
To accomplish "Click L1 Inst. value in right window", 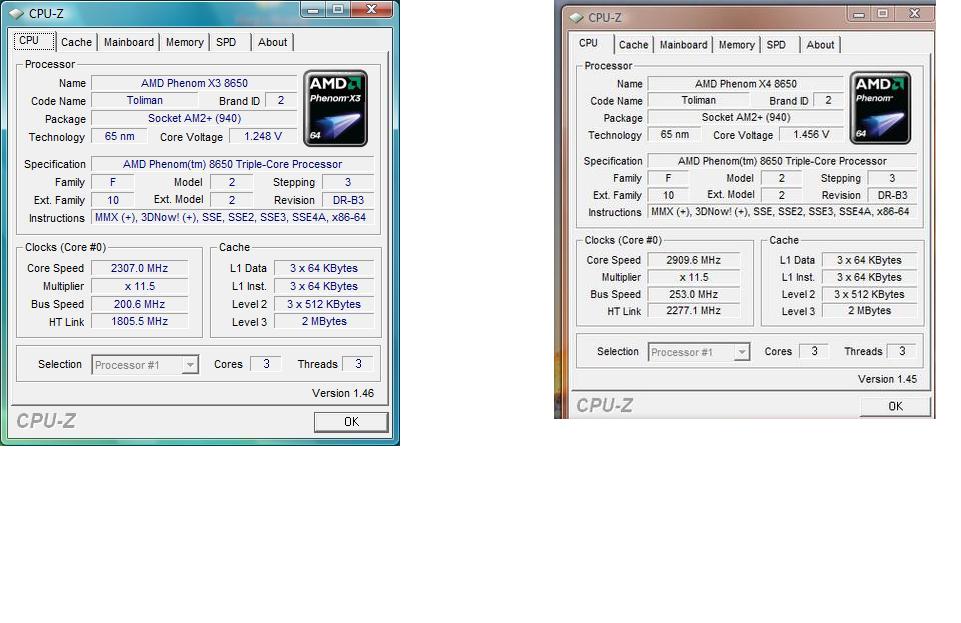I will pyautogui.click(x=869, y=278).
